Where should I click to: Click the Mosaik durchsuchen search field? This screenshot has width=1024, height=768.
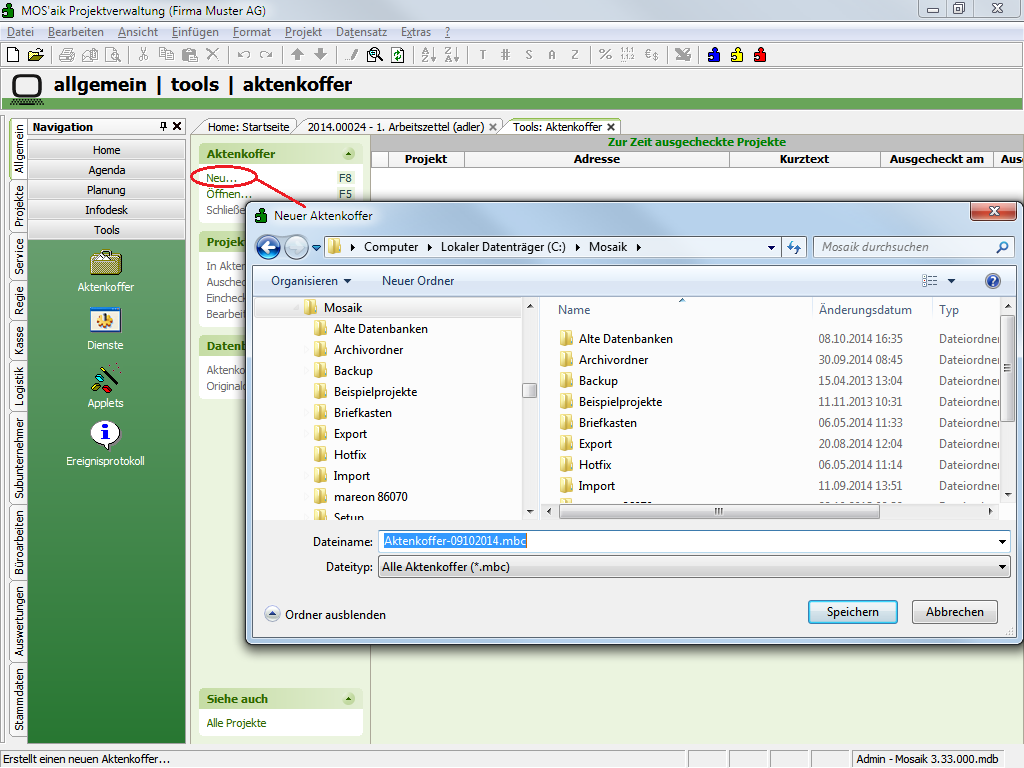(914, 248)
